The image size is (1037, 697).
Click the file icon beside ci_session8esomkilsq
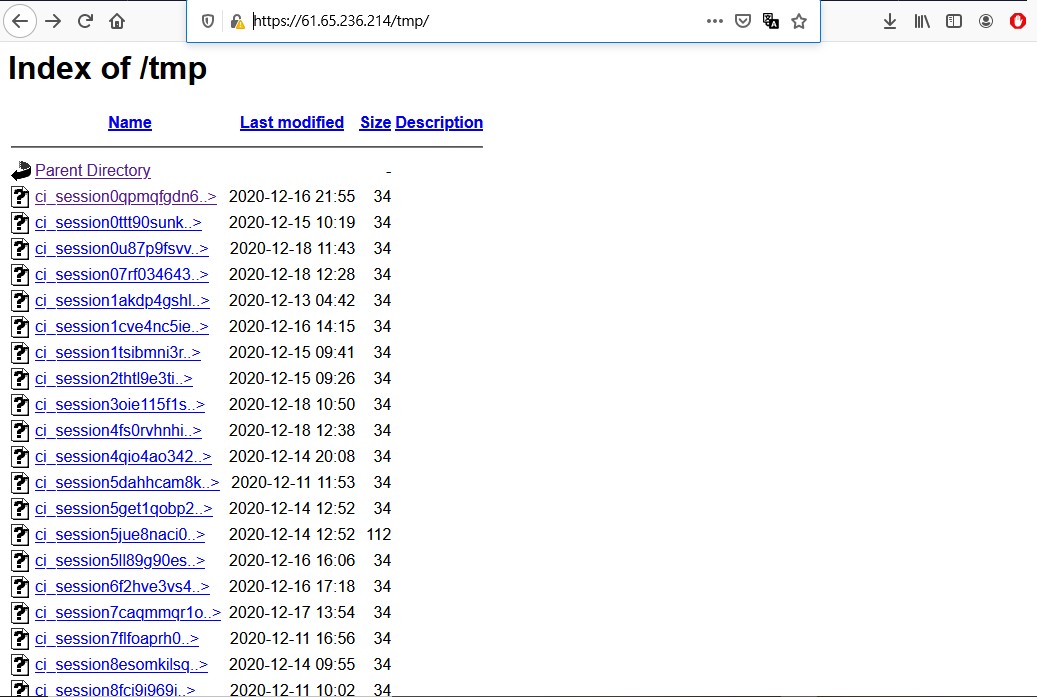21,665
